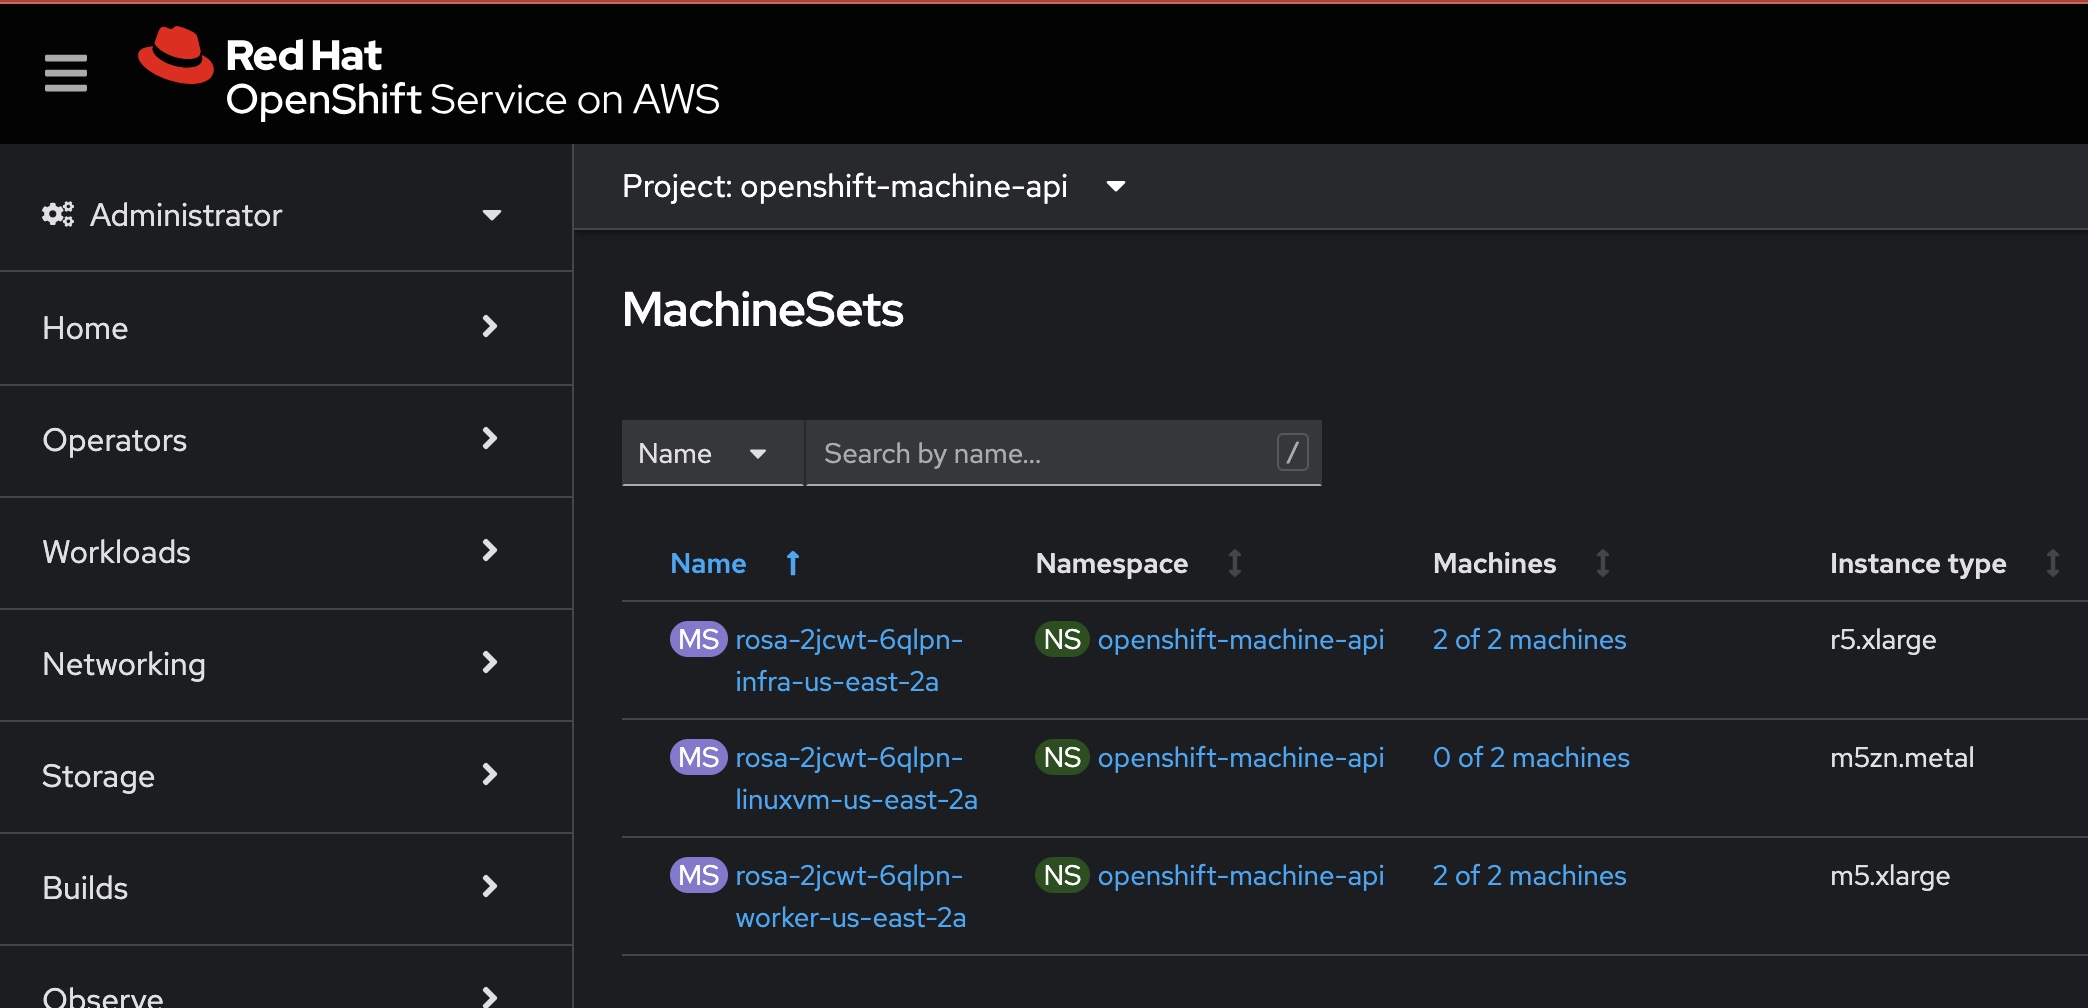Click the MS badge on the linuxvm row
The image size is (2088, 1008).
click(698, 757)
